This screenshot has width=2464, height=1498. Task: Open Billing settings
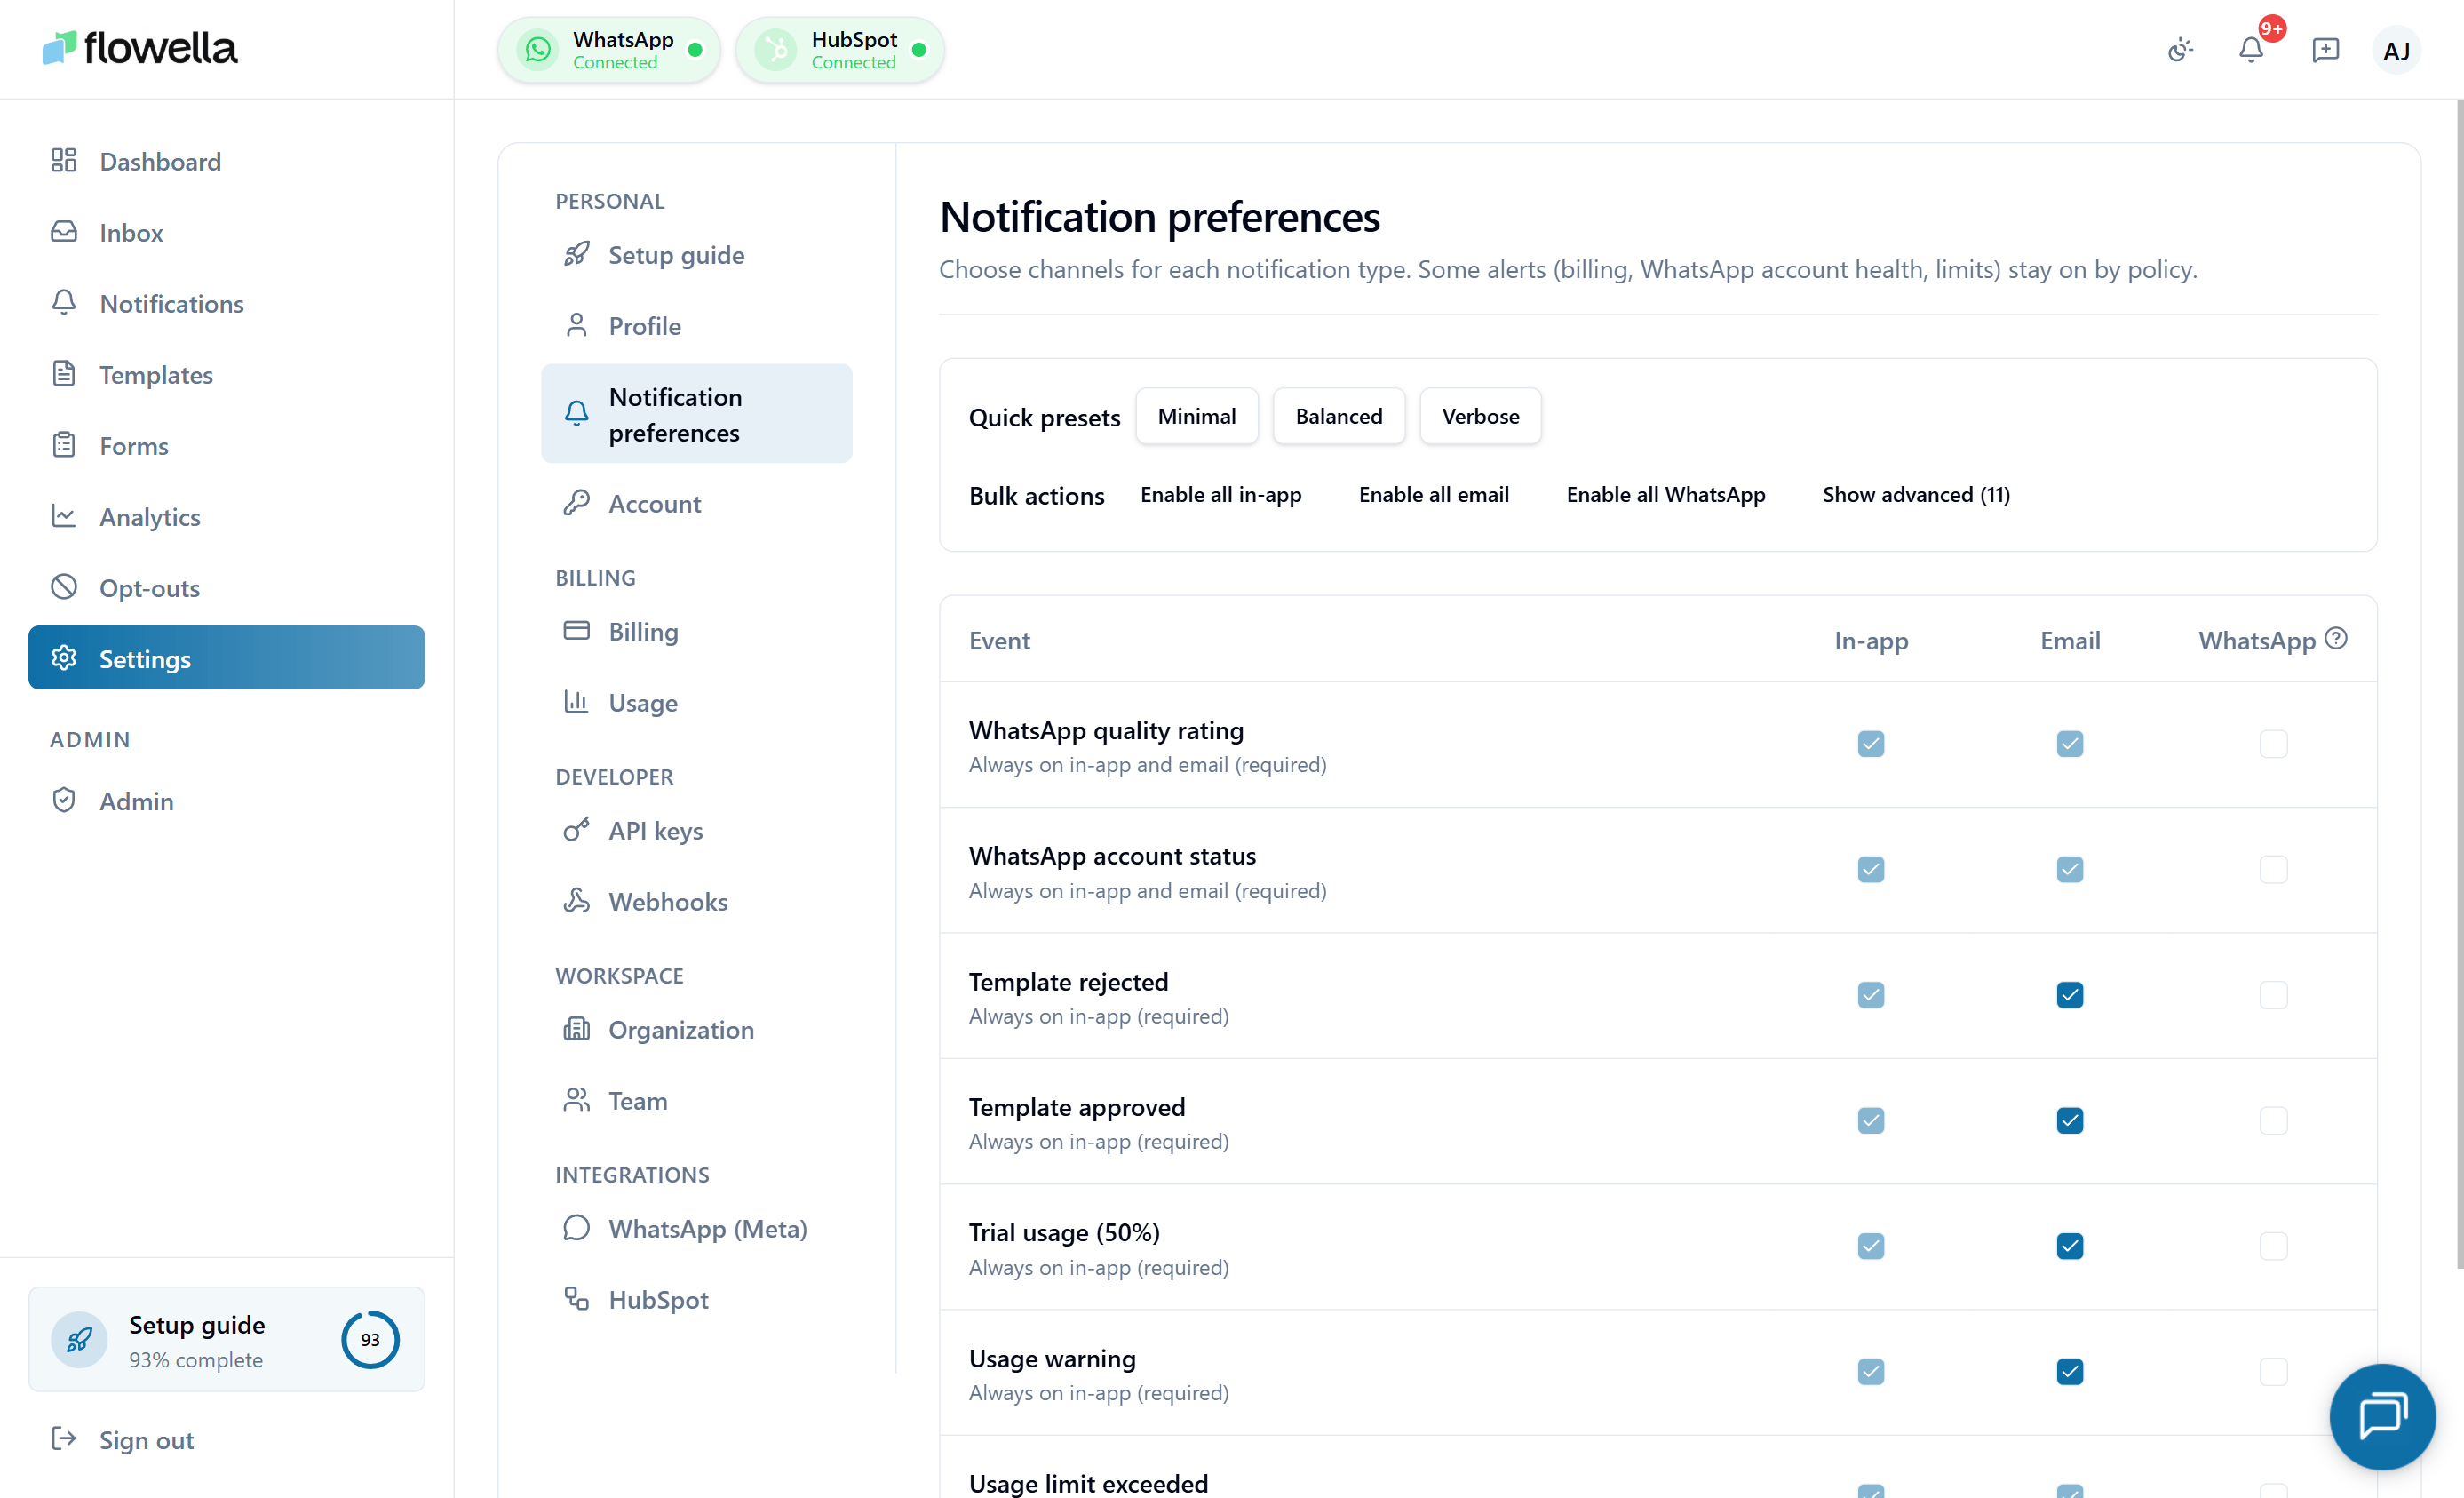pyautogui.click(x=696, y=631)
